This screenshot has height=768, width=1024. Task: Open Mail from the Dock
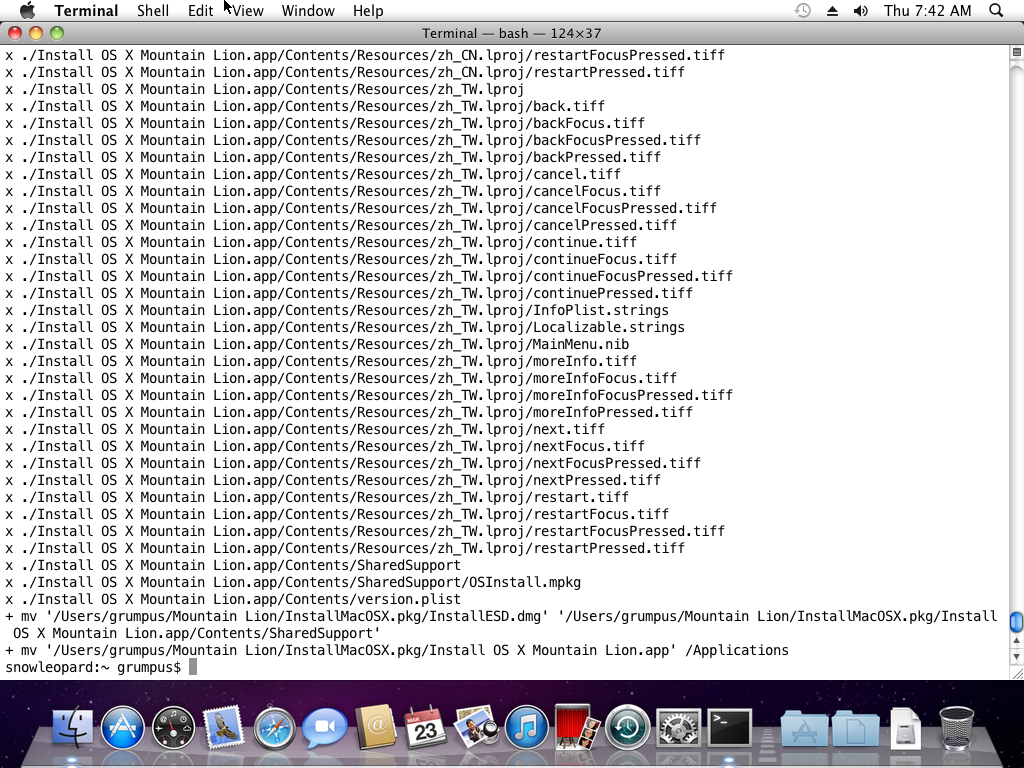click(x=223, y=727)
